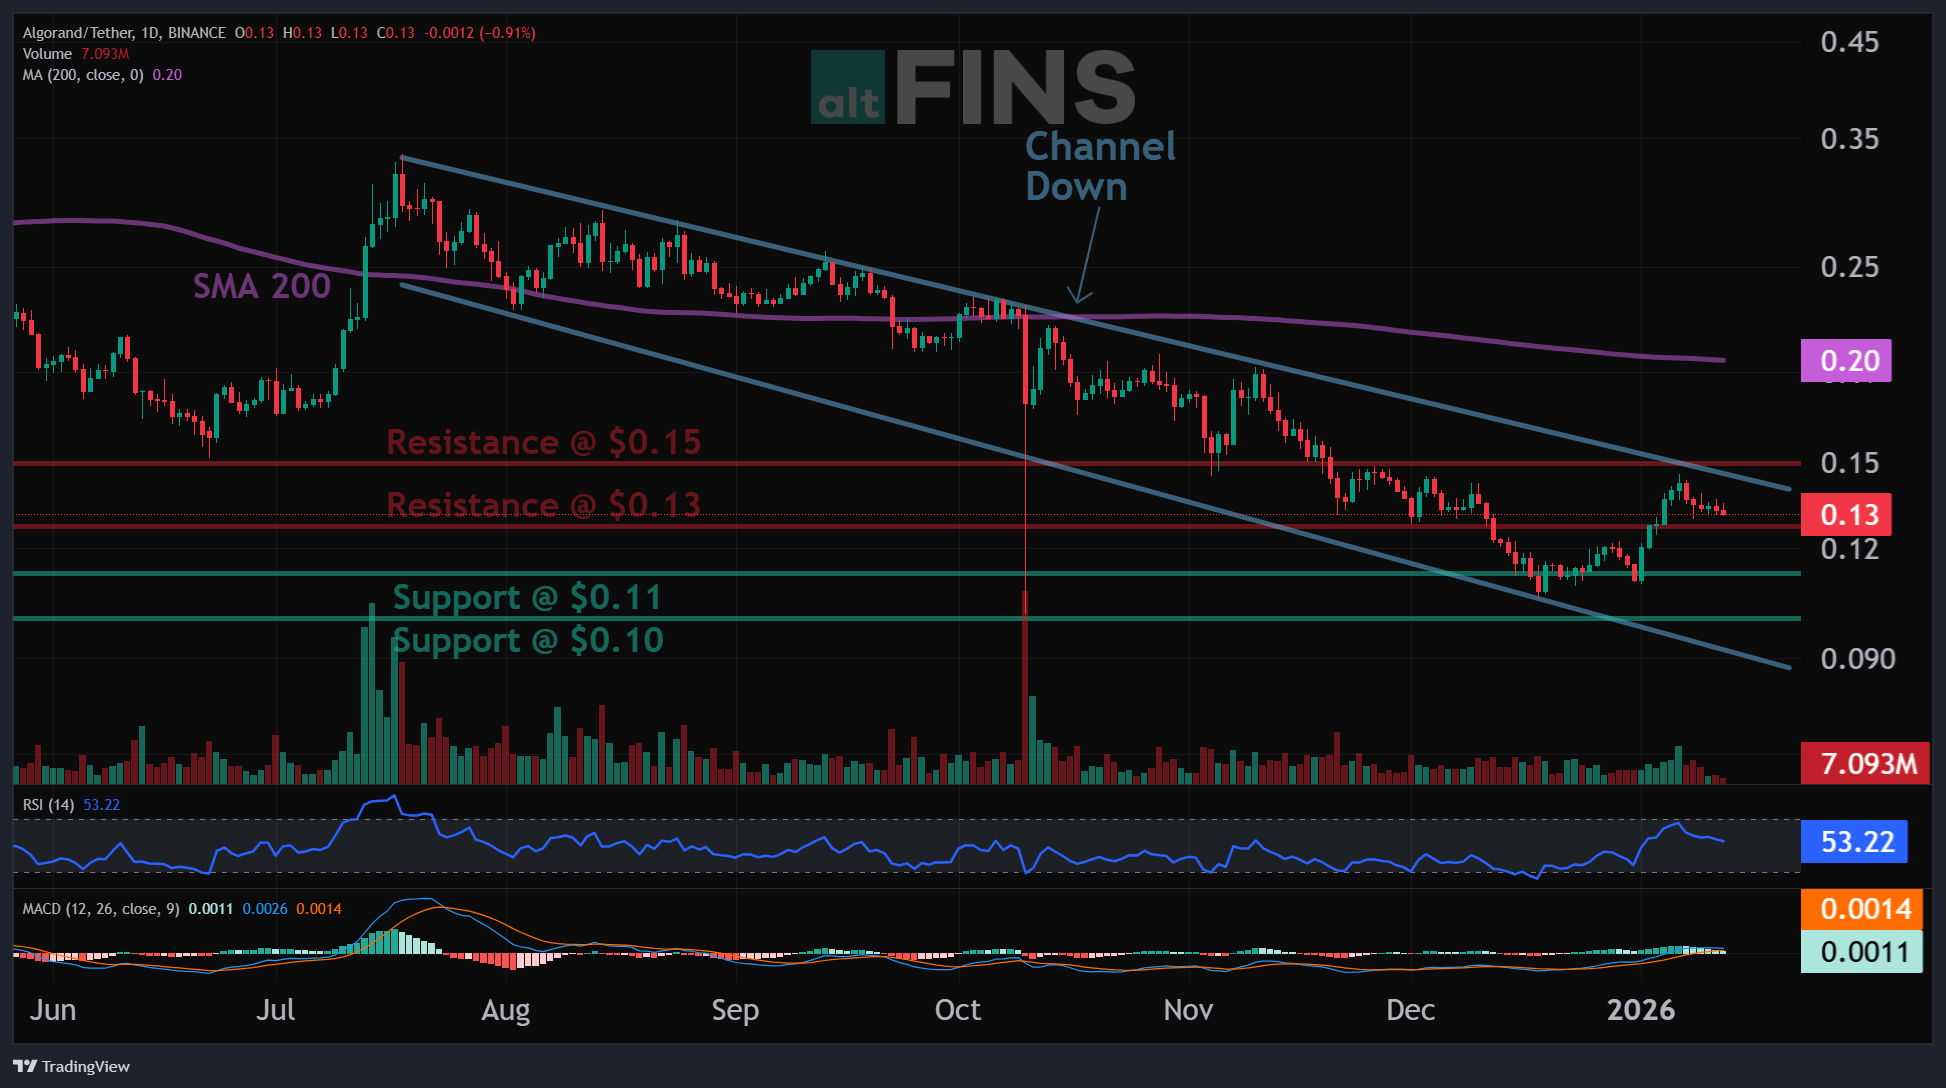The height and width of the screenshot is (1088, 1946).
Task: Open the MACD (12, 26, close, 9) legend
Action: 101,909
